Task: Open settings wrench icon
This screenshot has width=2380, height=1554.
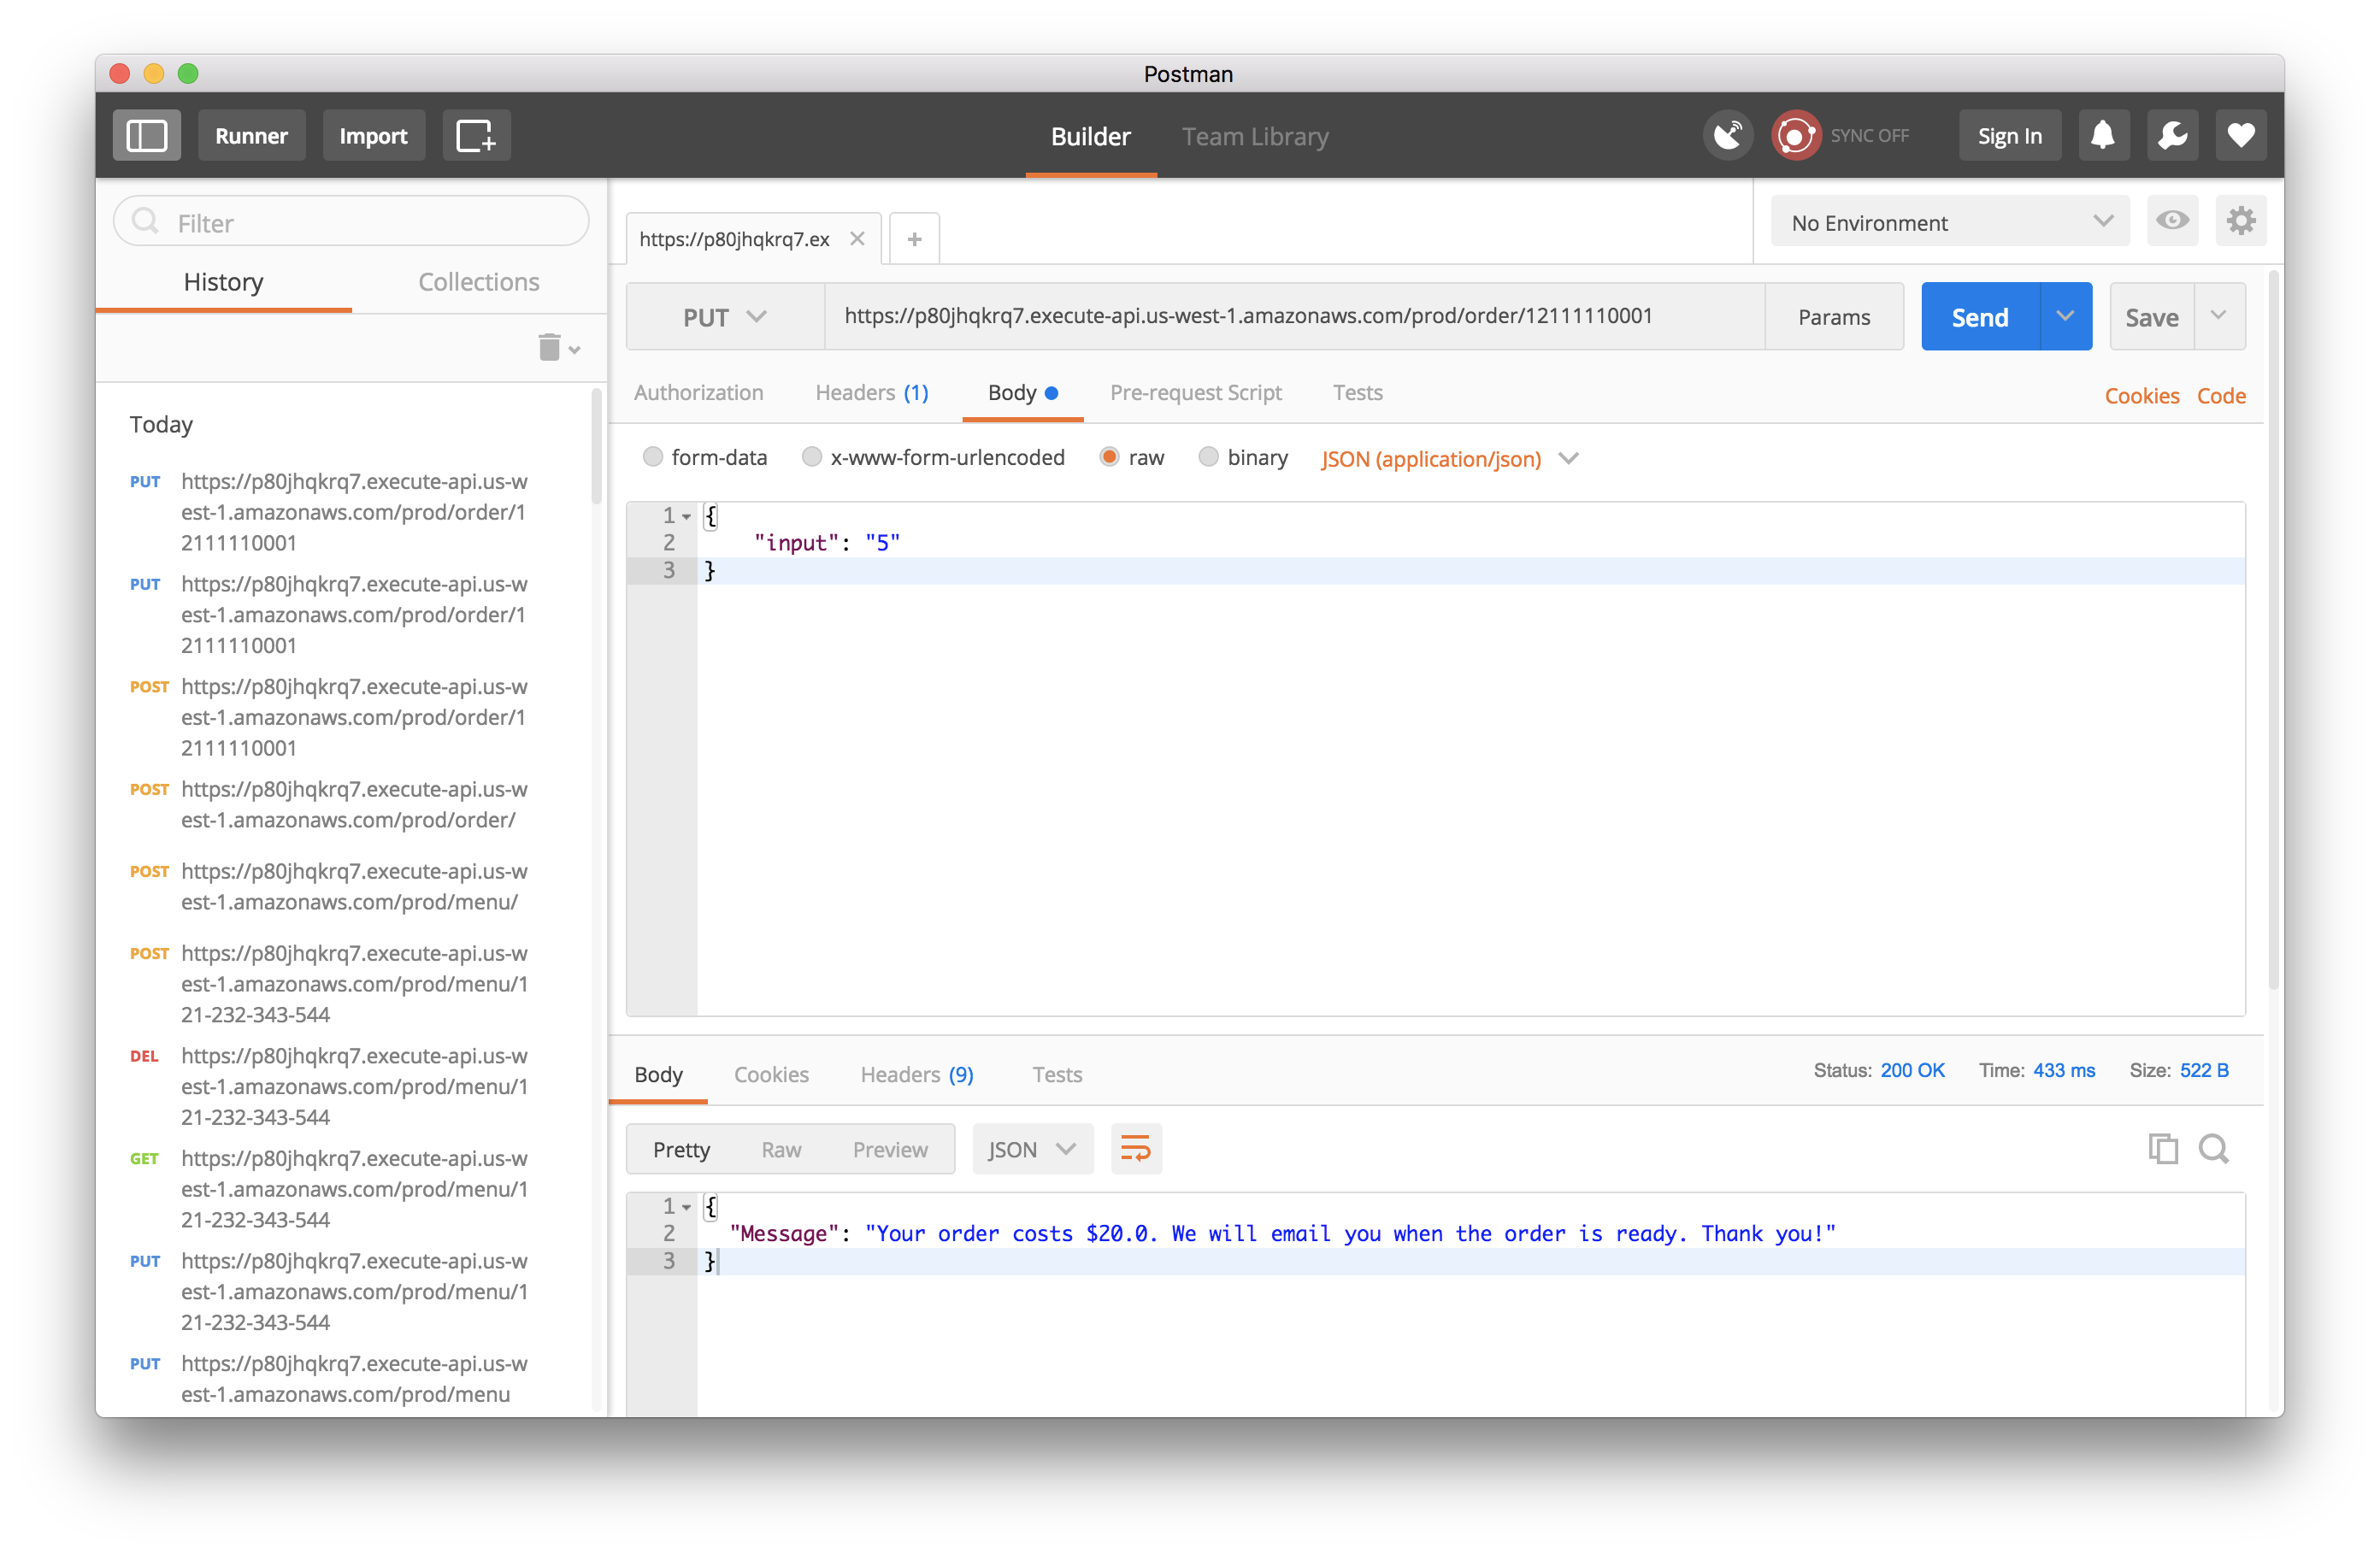Action: coord(2172,136)
